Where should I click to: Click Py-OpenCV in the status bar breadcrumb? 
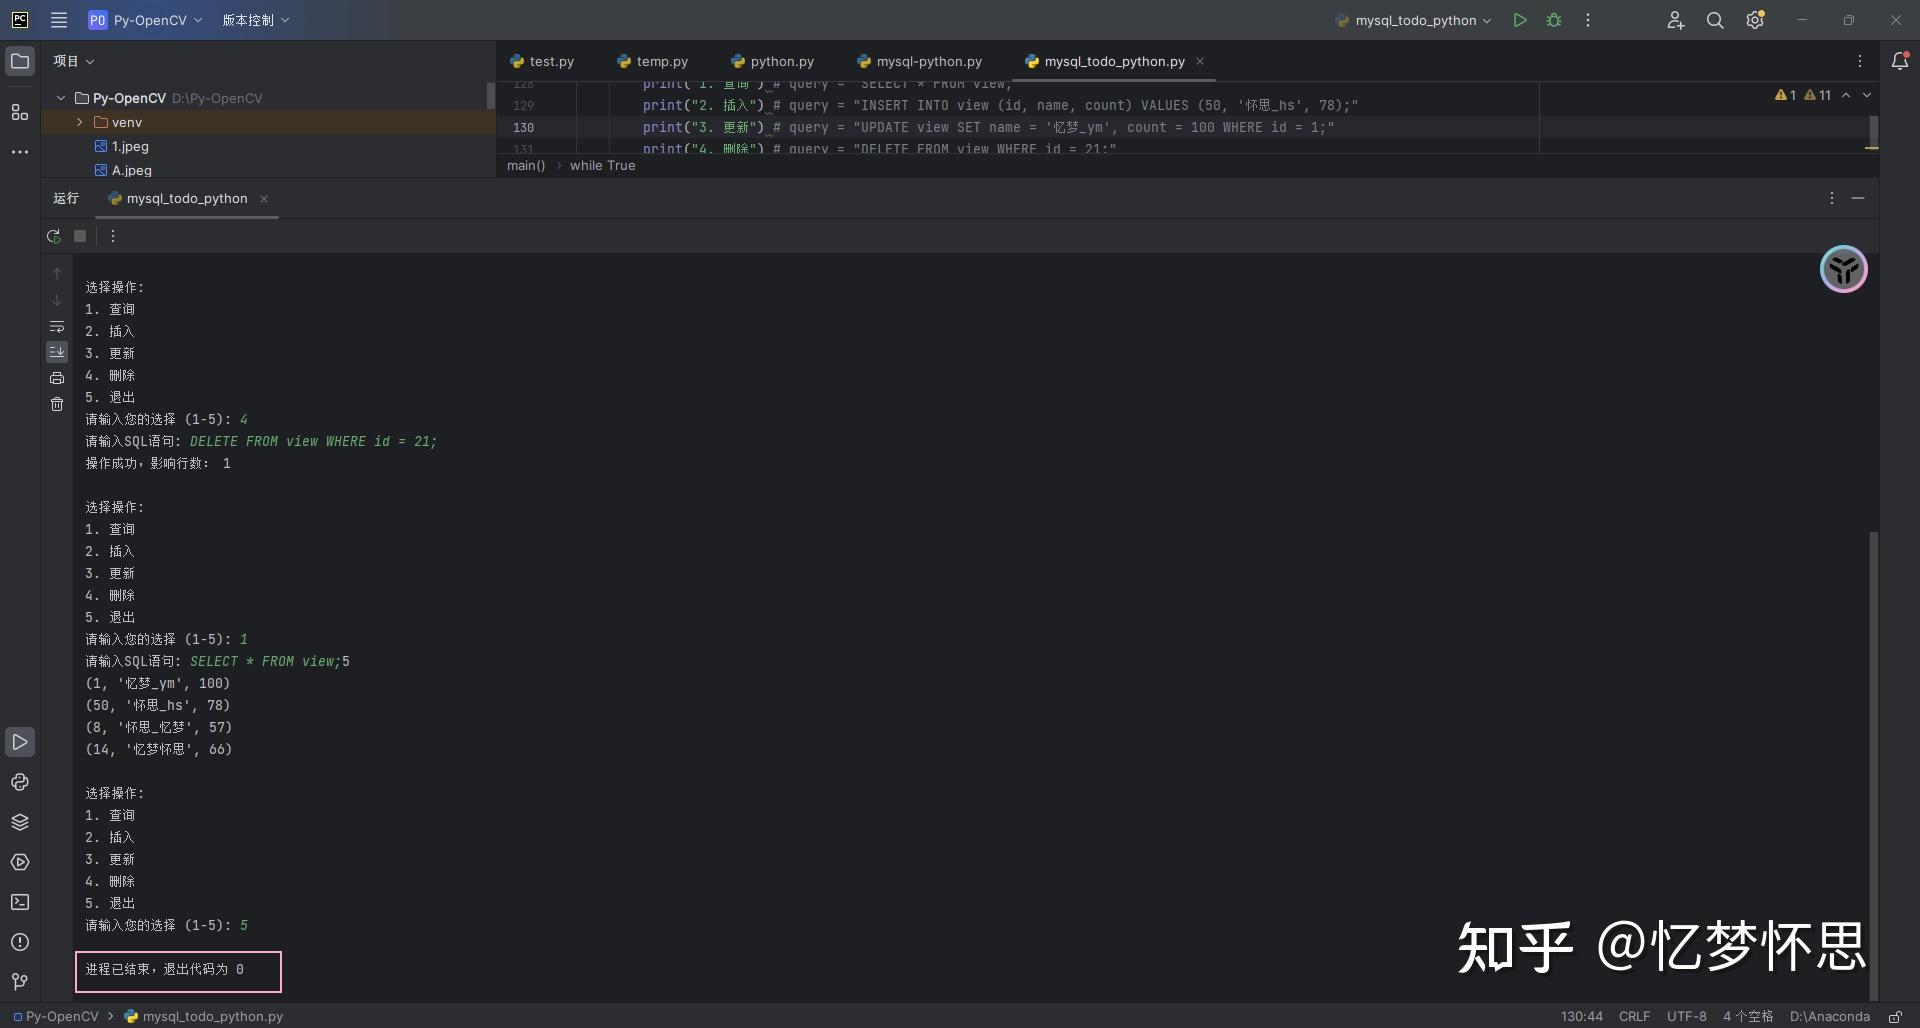[x=56, y=1017]
